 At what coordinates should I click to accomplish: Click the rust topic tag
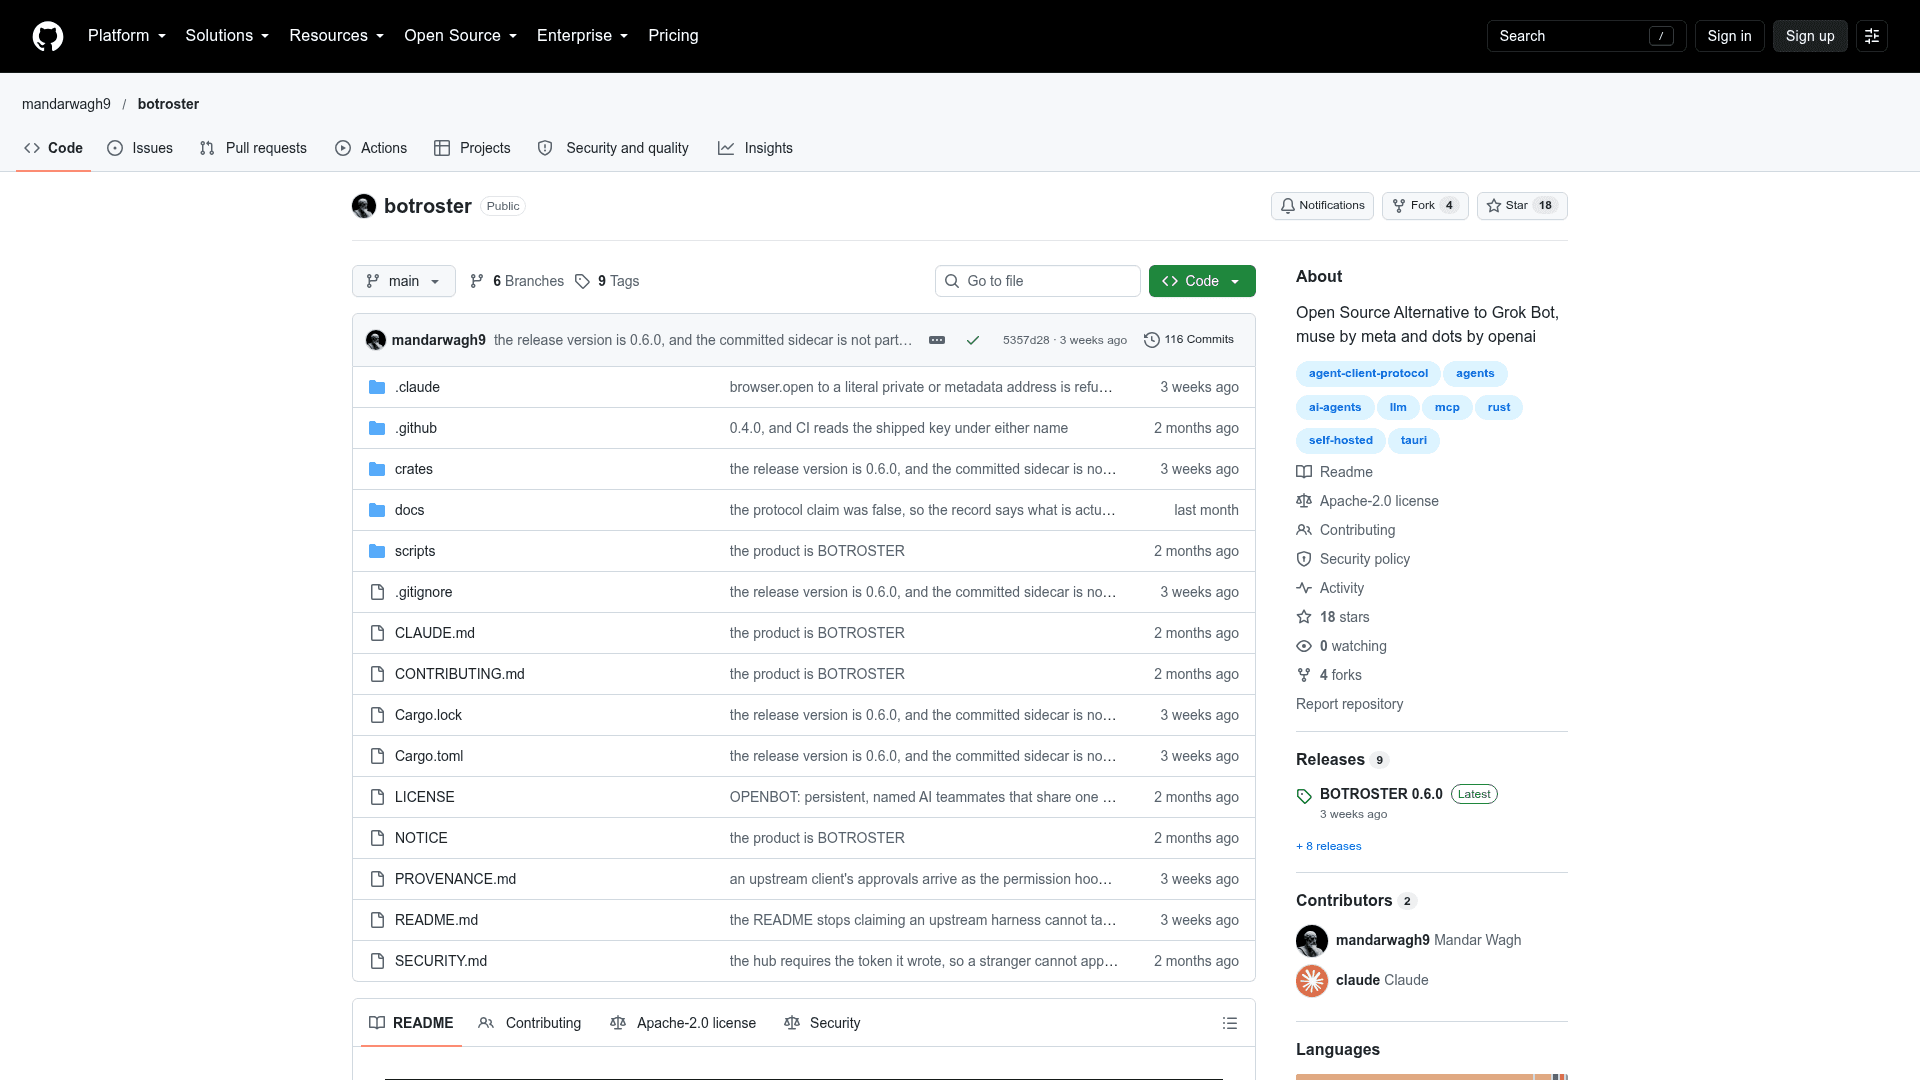coord(1499,407)
